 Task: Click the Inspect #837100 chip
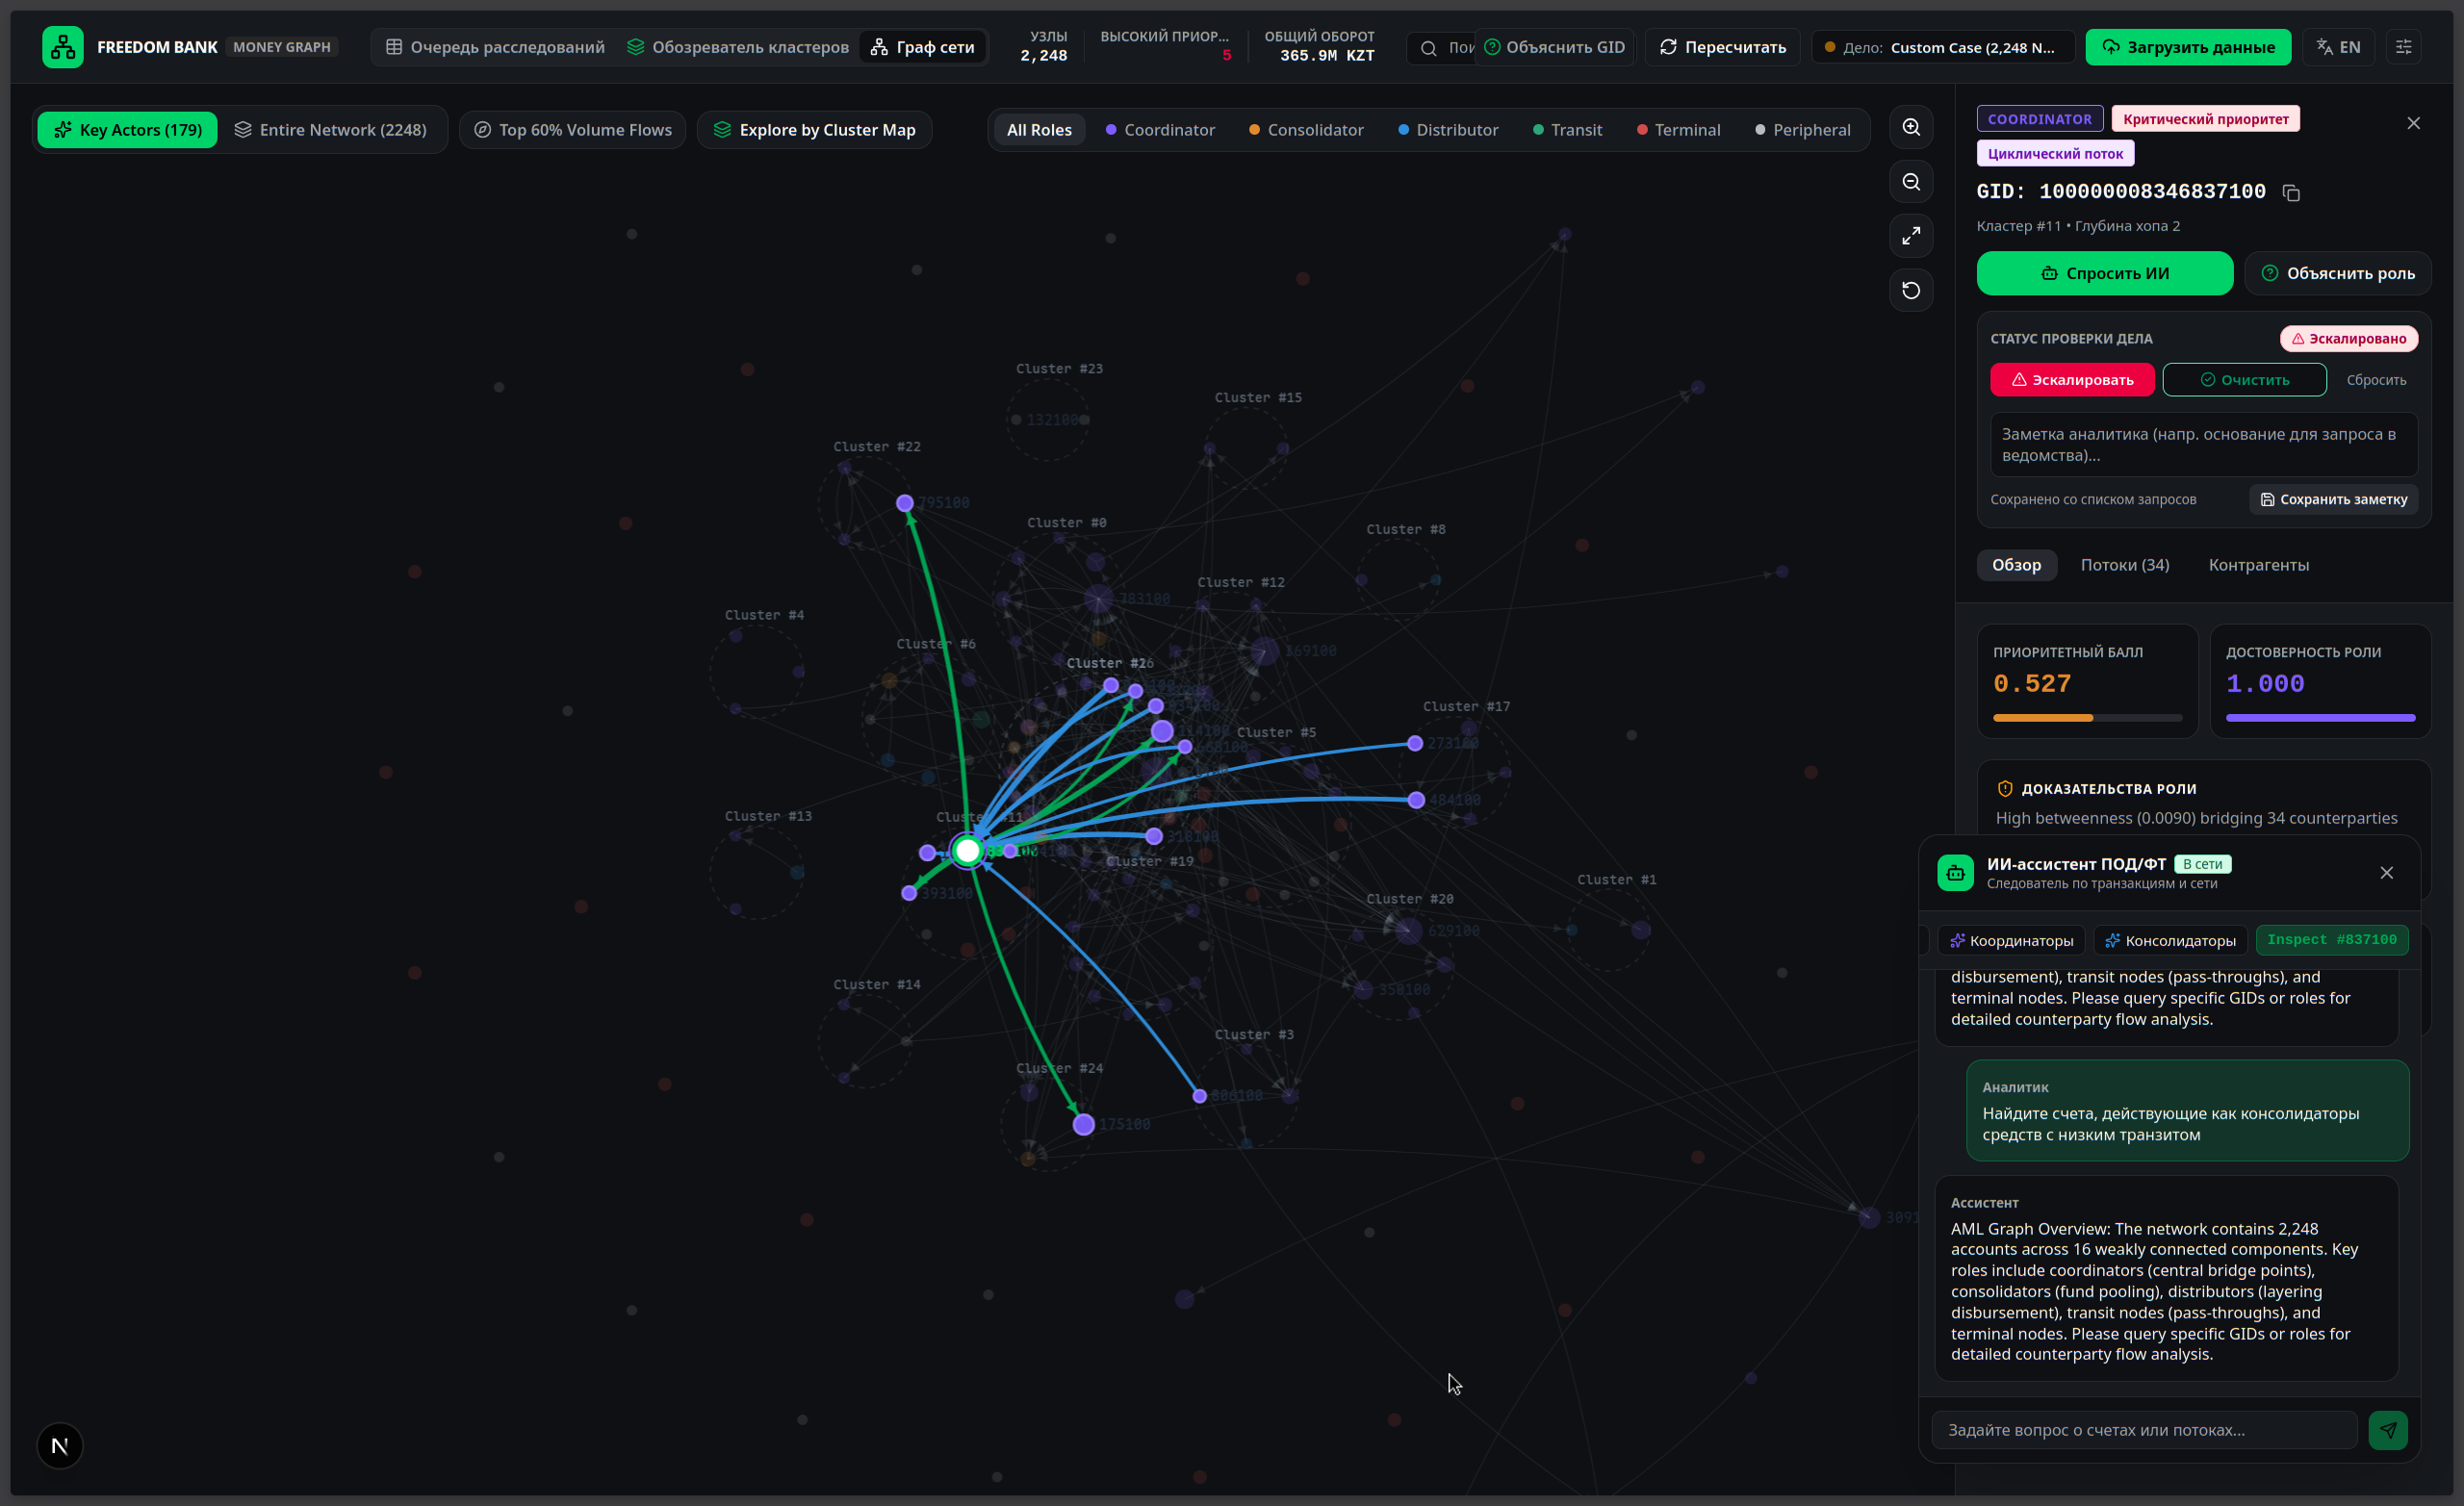click(2331, 940)
